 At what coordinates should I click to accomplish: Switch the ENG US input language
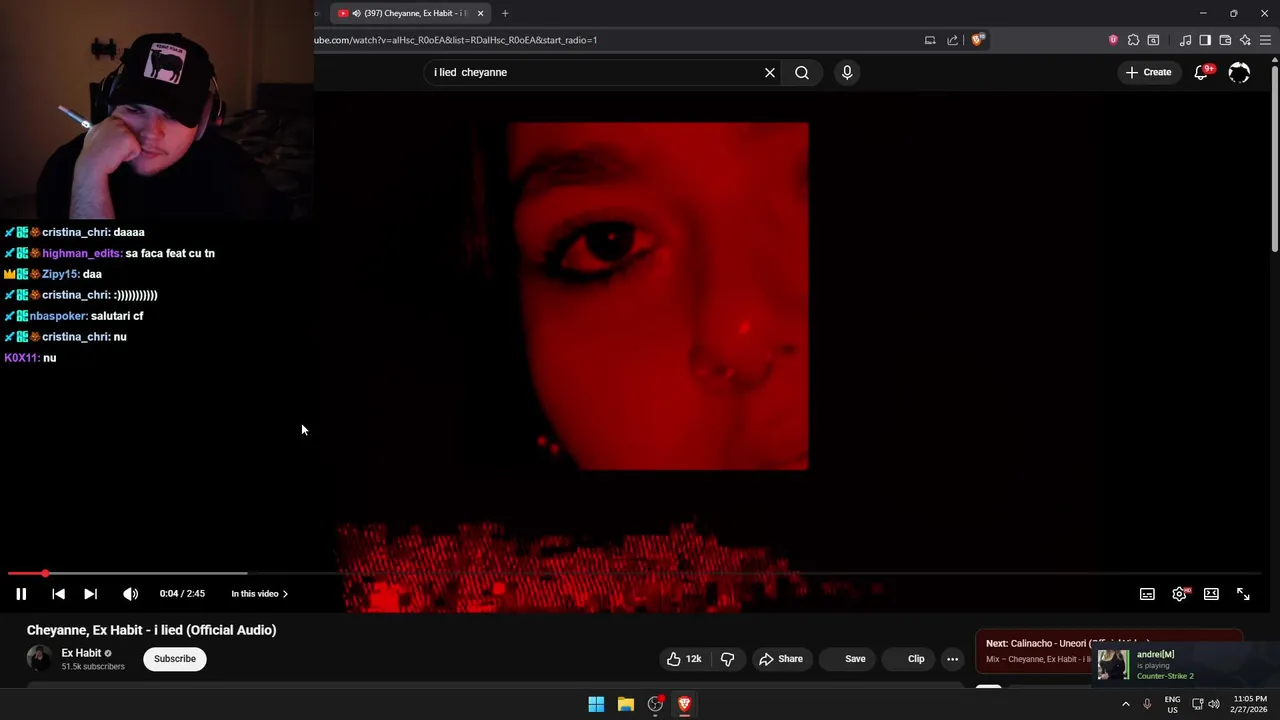point(1172,704)
